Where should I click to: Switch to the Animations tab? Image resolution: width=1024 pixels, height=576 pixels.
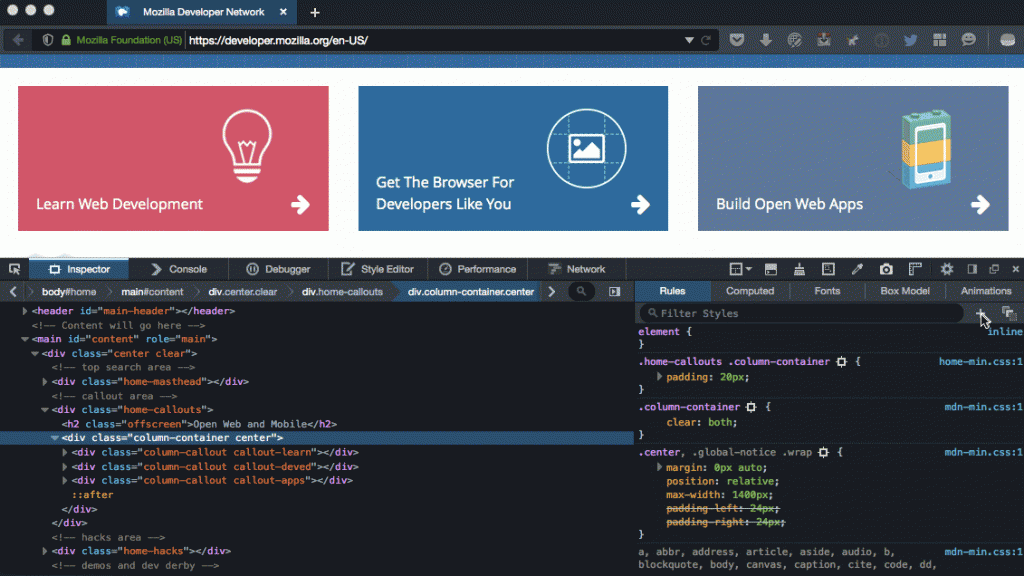pos(985,291)
